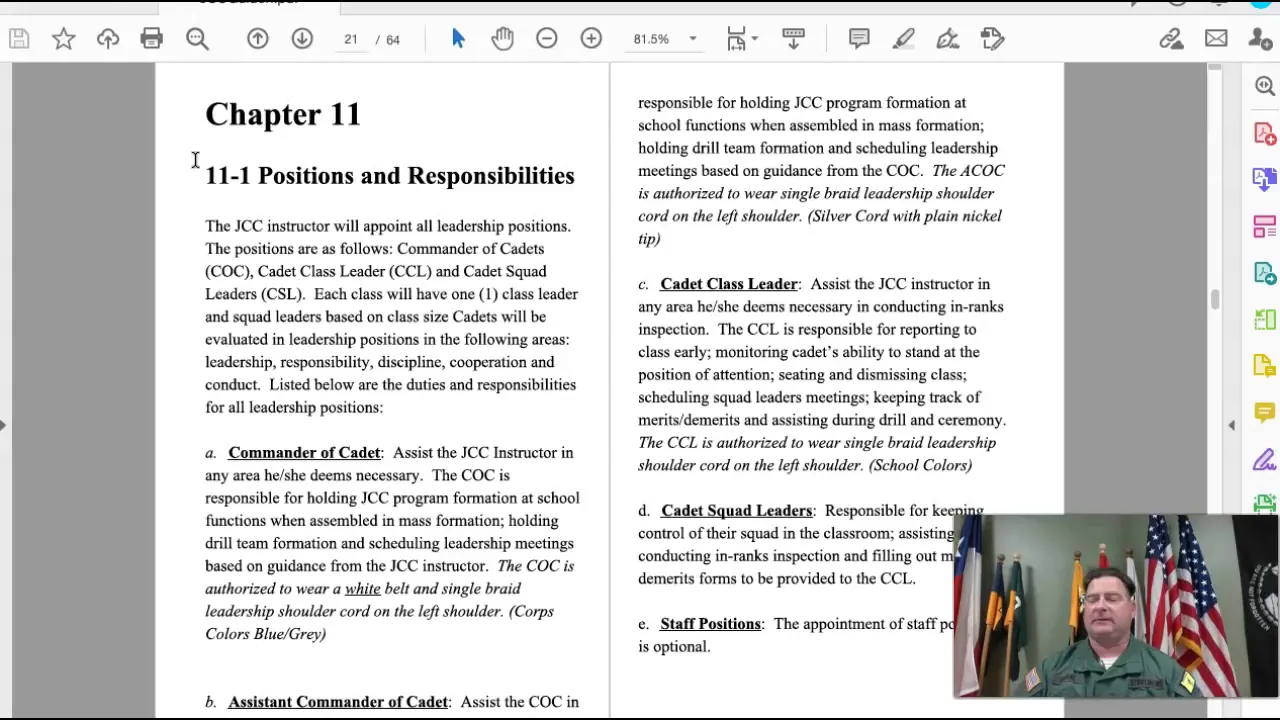
Task: Click the 'Commander of Cadet' underlined title
Action: click(304, 453)
